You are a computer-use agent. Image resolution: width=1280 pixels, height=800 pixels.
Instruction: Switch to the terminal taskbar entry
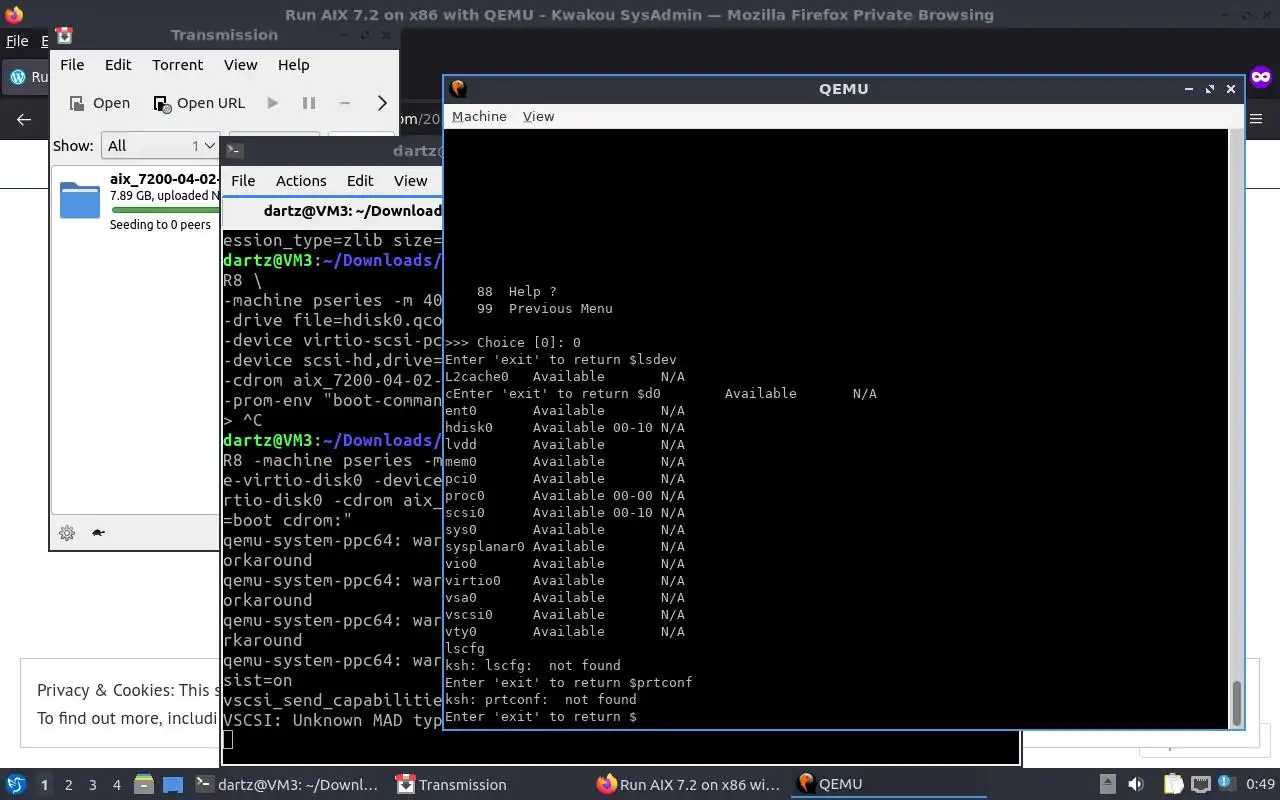coord(288,785)
